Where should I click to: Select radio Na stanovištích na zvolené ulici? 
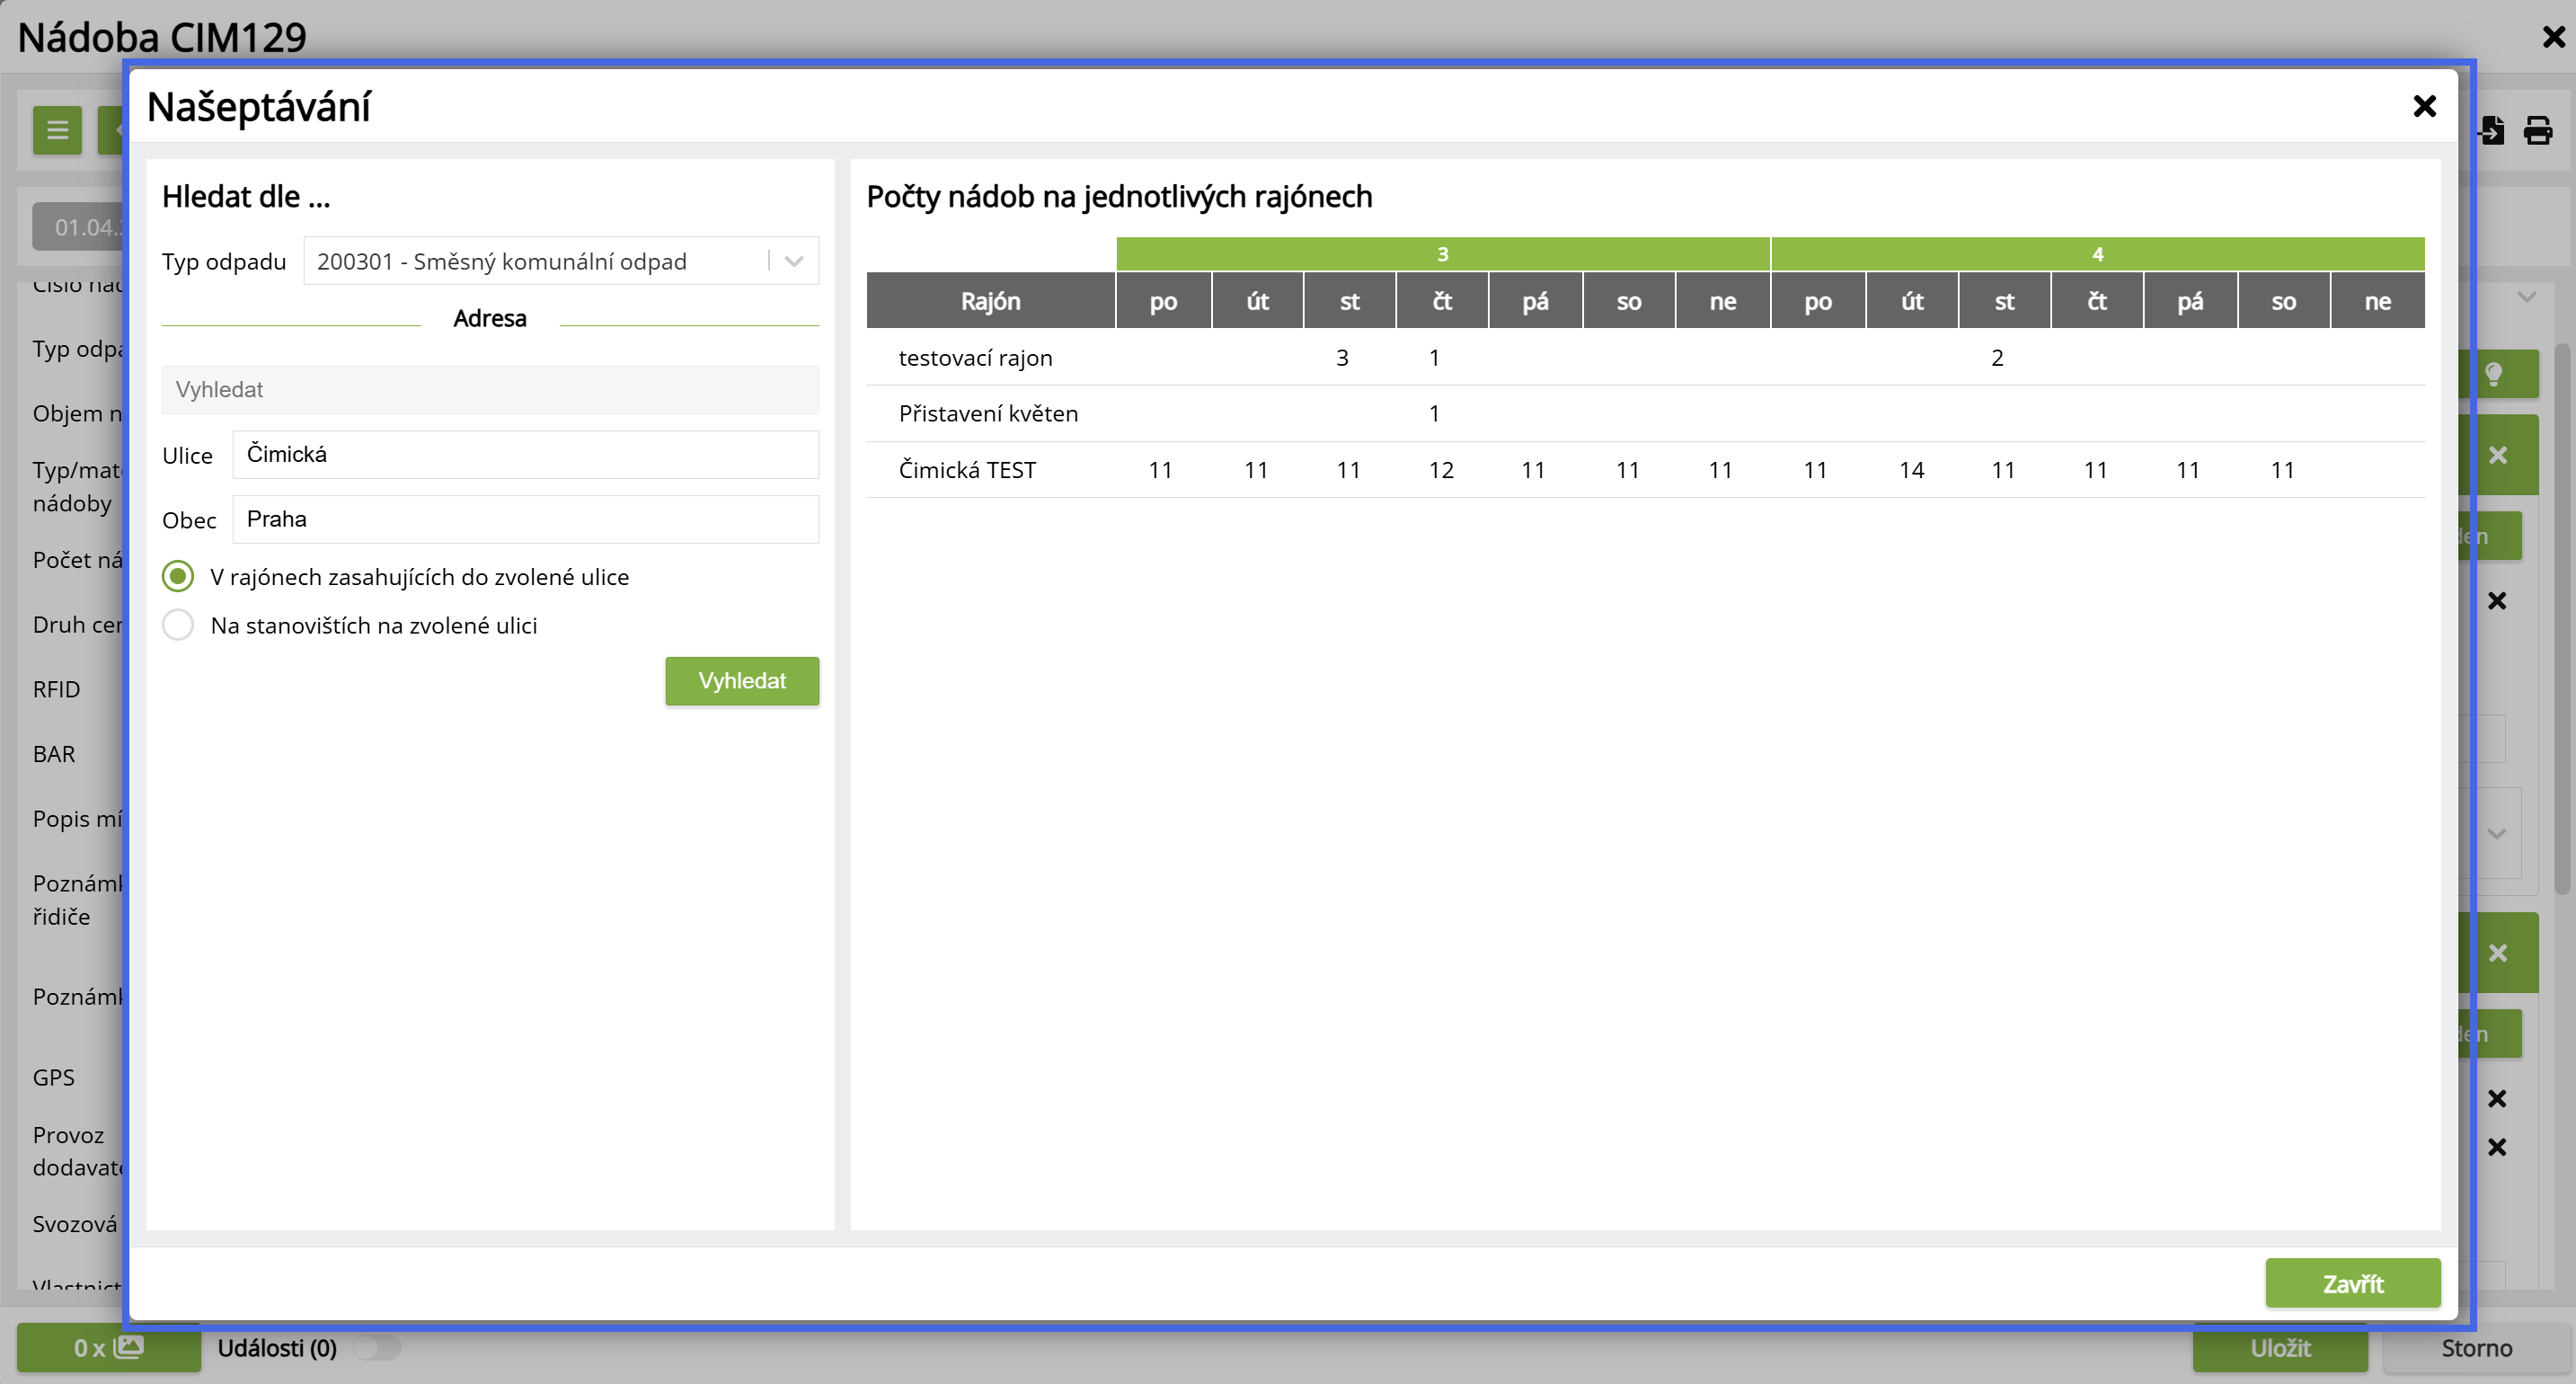point(178,625)
